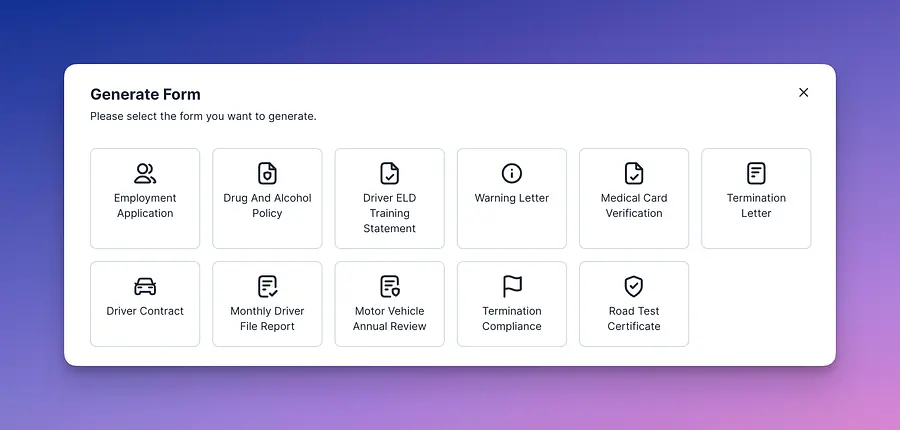
Task: Select the 'Driver ELD Training Statement' label text
Action: [x=389, y=213]
